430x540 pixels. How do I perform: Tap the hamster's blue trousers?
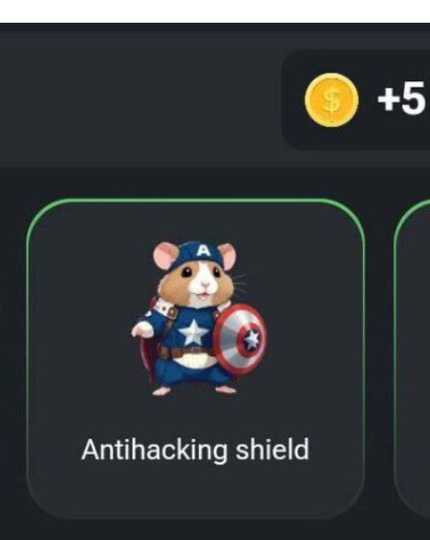193,375
